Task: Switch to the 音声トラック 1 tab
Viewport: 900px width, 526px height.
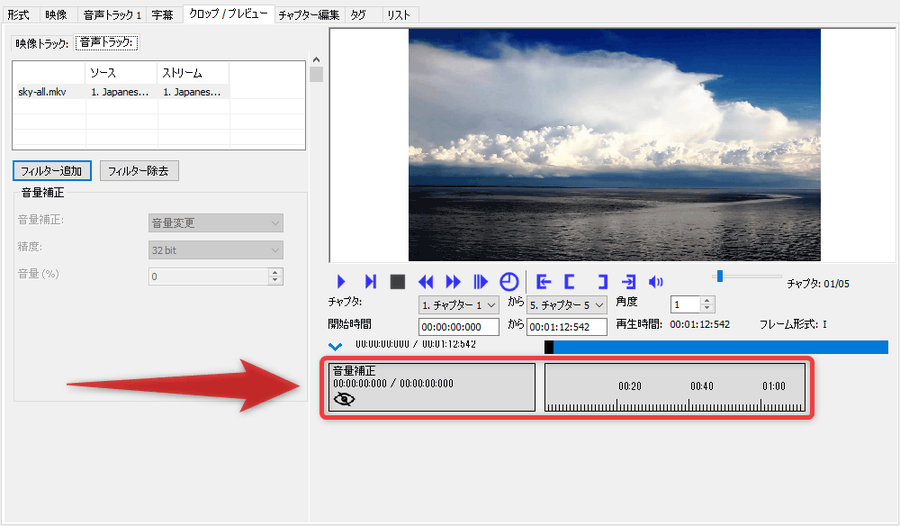Action: tap(112, 15)
